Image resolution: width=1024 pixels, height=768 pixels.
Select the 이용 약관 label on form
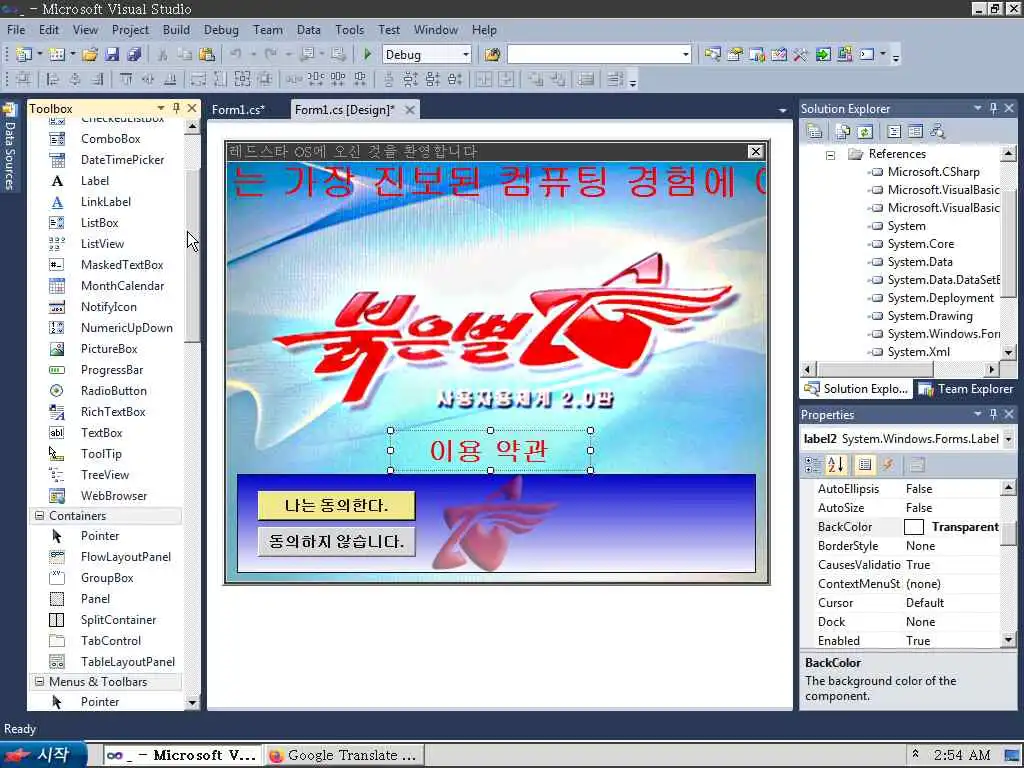[490, 450]
